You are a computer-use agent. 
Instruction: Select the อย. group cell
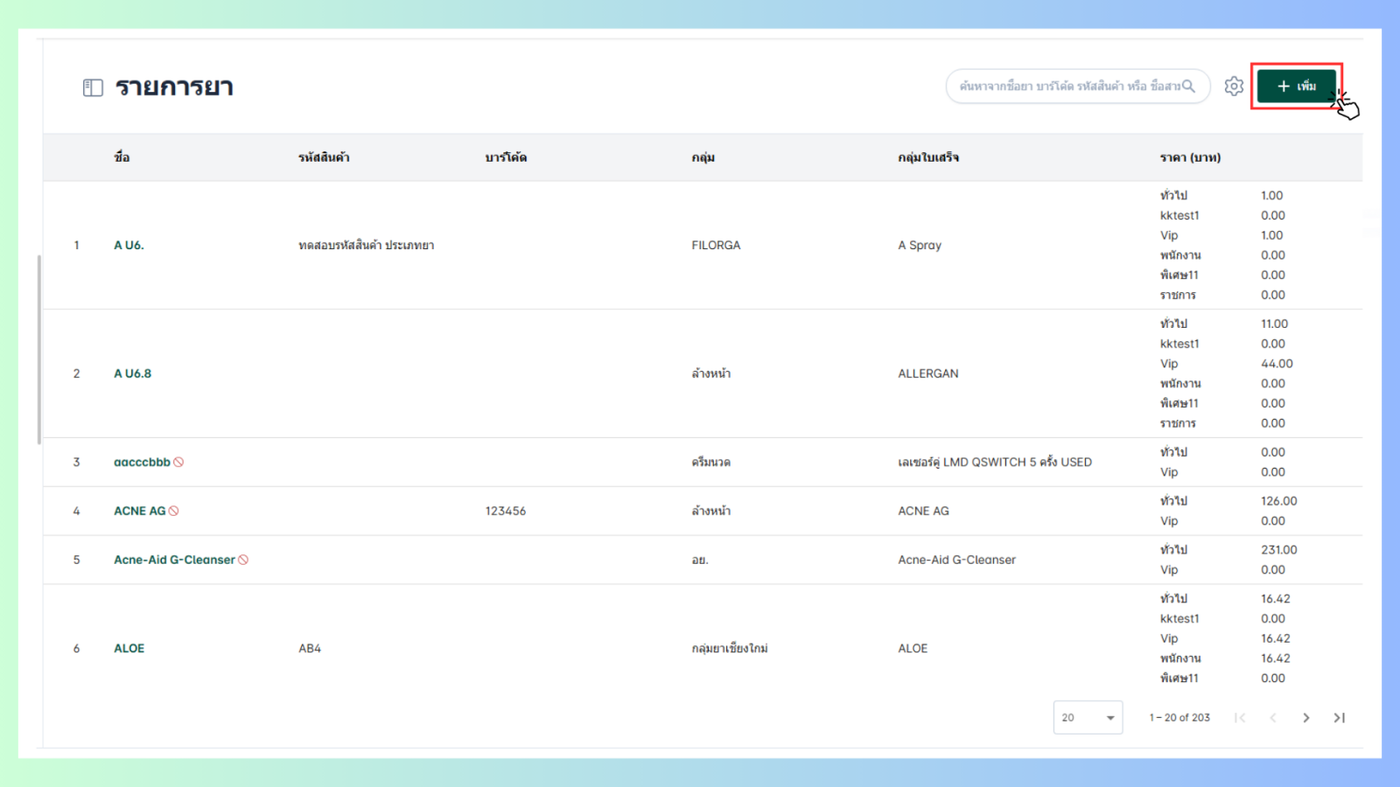point(700,560)
